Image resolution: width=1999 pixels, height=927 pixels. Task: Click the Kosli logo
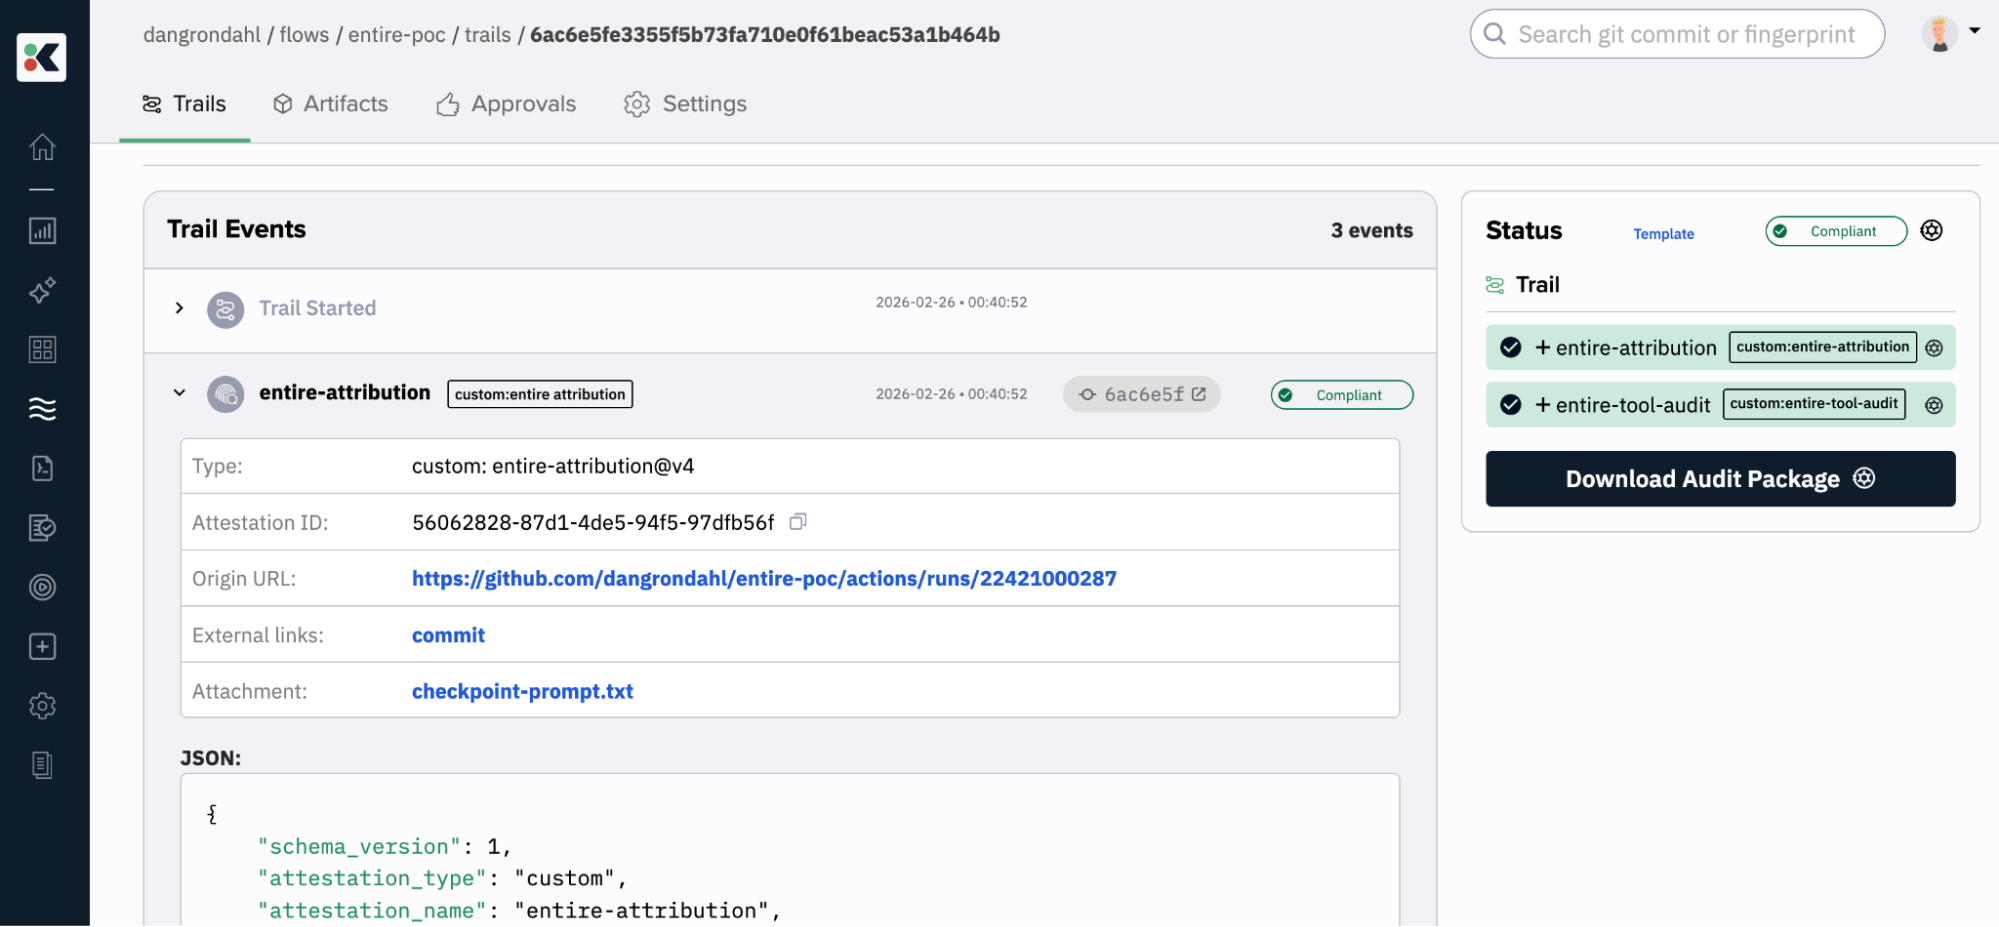[x=42, y=57]
